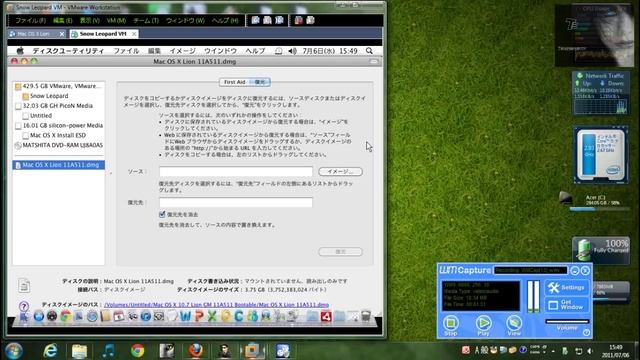Open the ディスクユーティリティ application menu

[68, 51]
